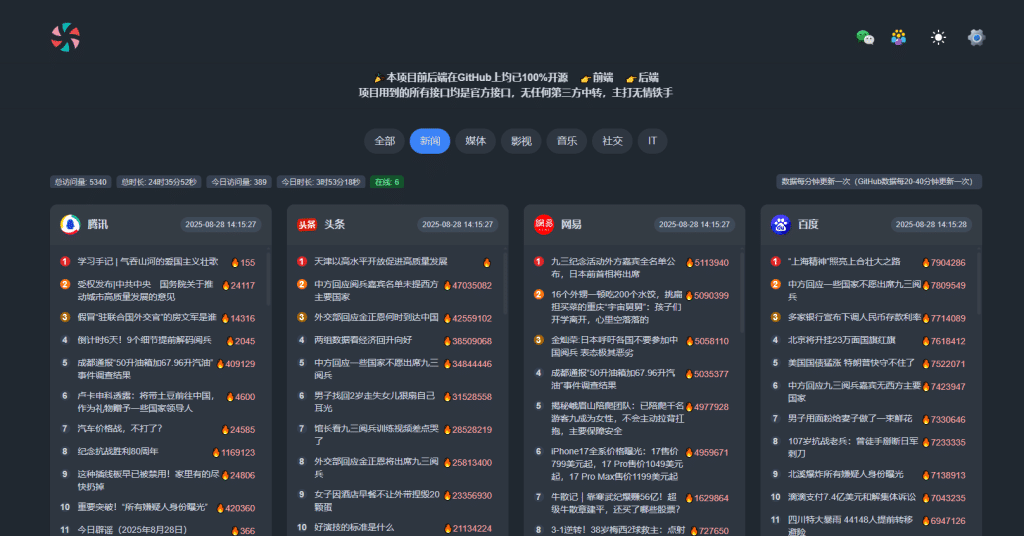Click 腾讯 card timestamp 14:15:27
Viewport: 1024px width, 536px height.
point(221,224)
